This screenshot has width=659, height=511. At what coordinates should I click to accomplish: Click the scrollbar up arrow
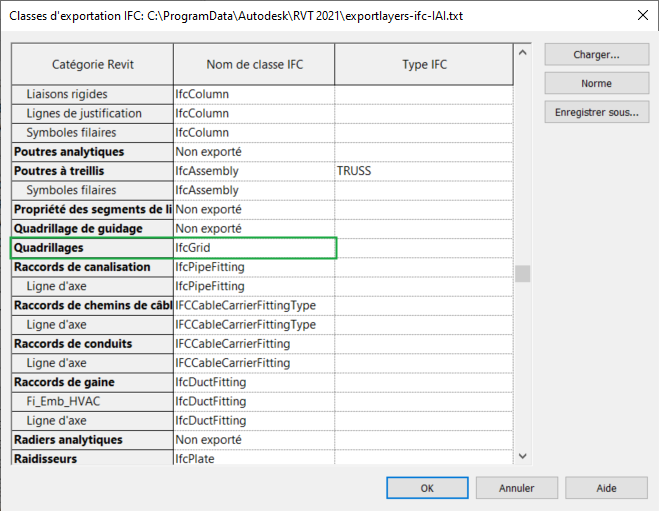click(523, 52)
